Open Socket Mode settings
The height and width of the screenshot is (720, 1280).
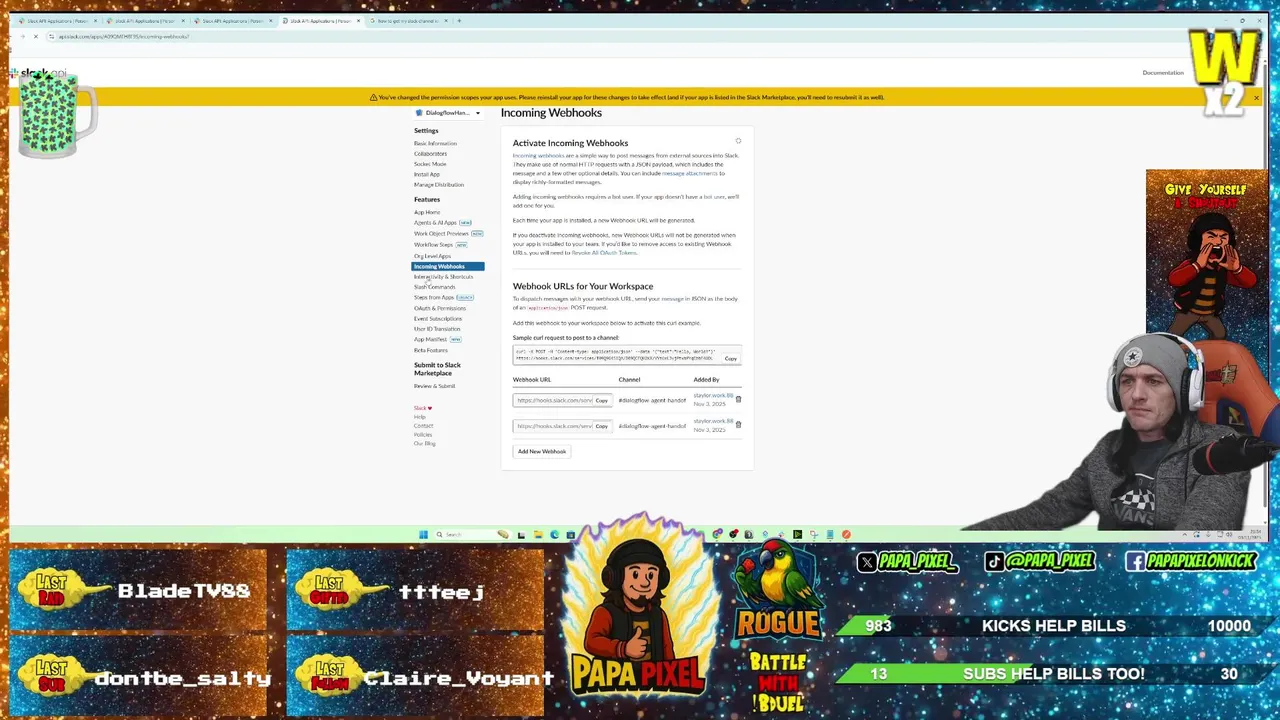point(430,164)
